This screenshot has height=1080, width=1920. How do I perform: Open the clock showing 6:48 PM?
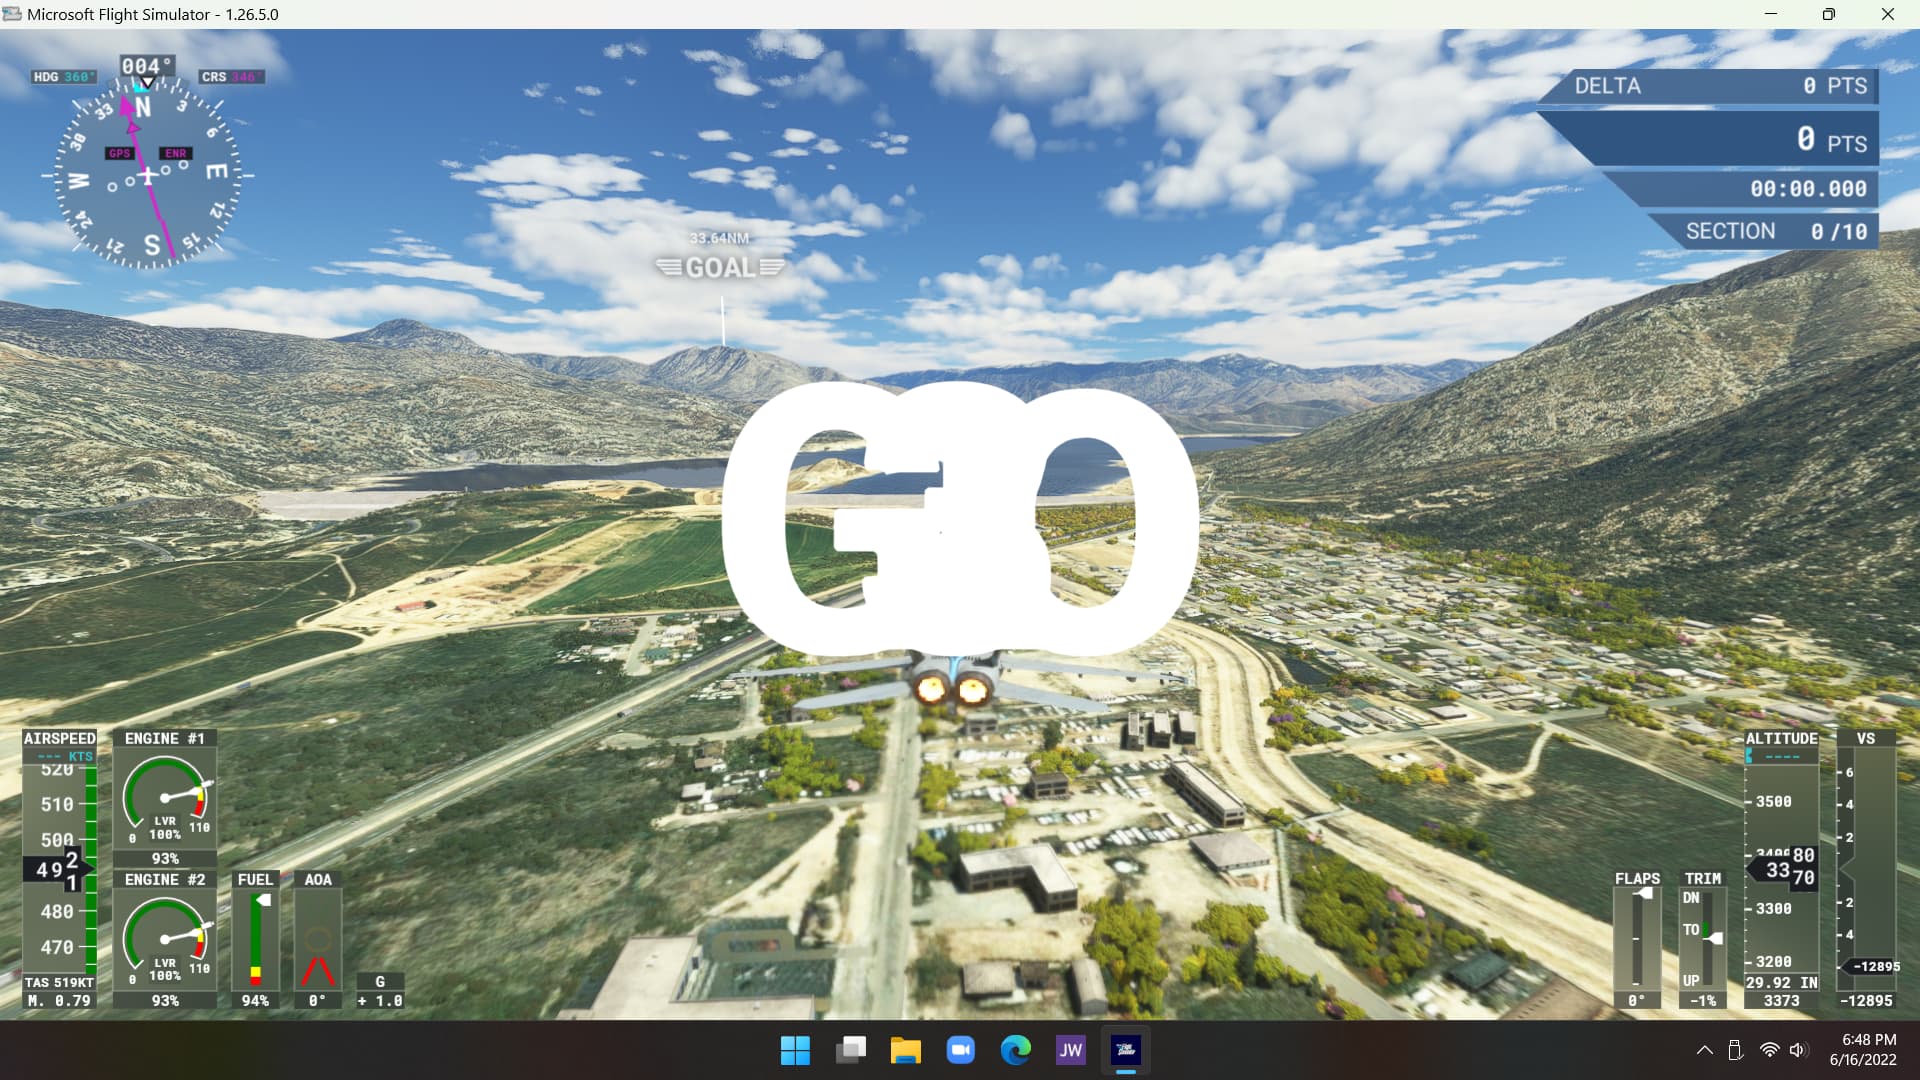click(x=1863, y=1050)
